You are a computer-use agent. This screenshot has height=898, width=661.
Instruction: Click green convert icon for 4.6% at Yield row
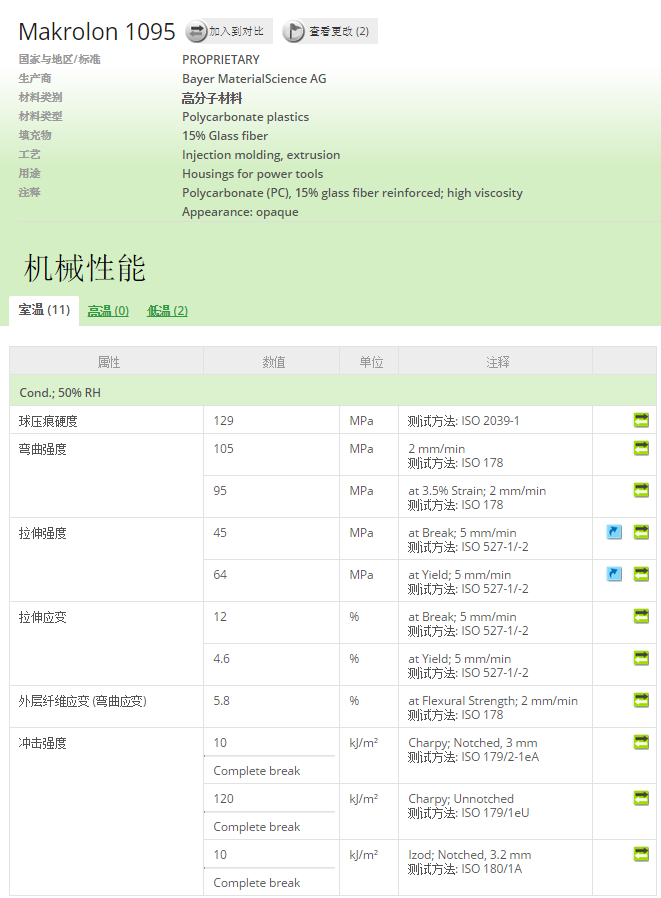641,659
